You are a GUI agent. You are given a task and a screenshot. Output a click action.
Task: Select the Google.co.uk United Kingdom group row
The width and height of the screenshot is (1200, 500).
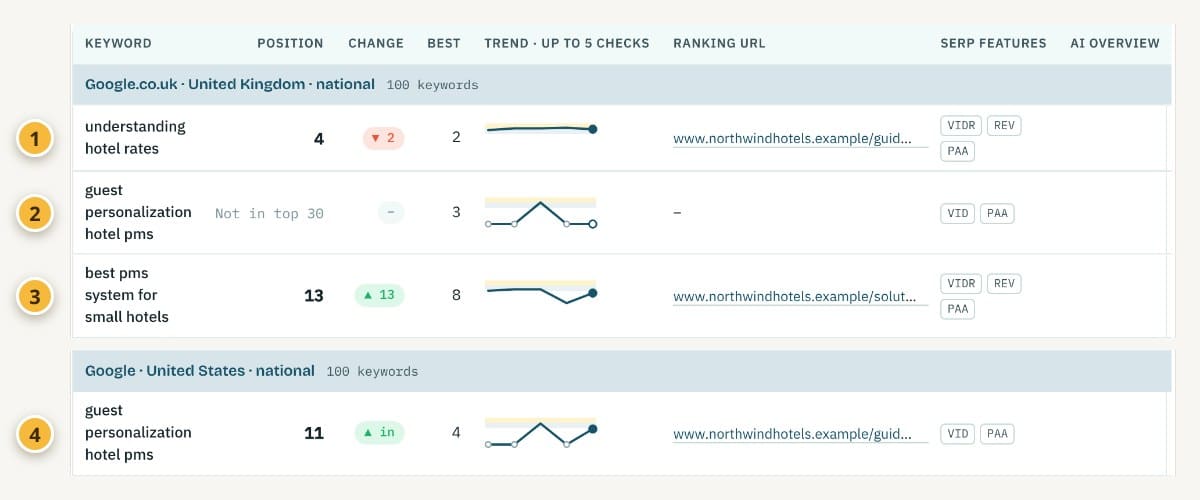(x=621, y=85)
